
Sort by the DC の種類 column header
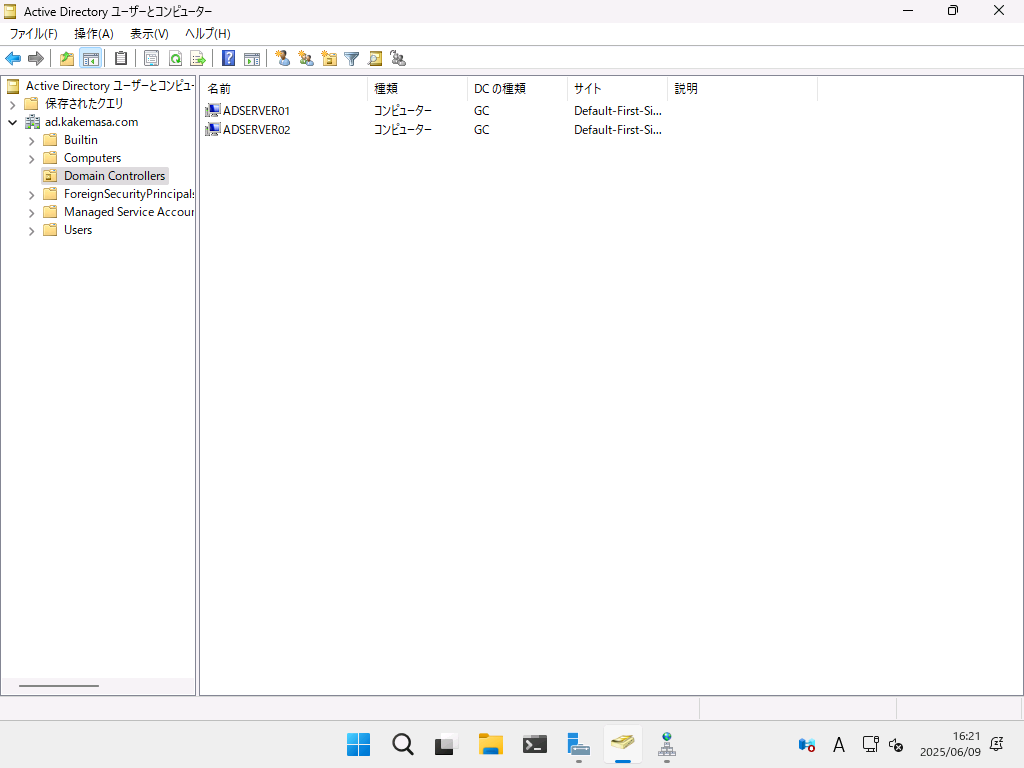tap(518, 89)
